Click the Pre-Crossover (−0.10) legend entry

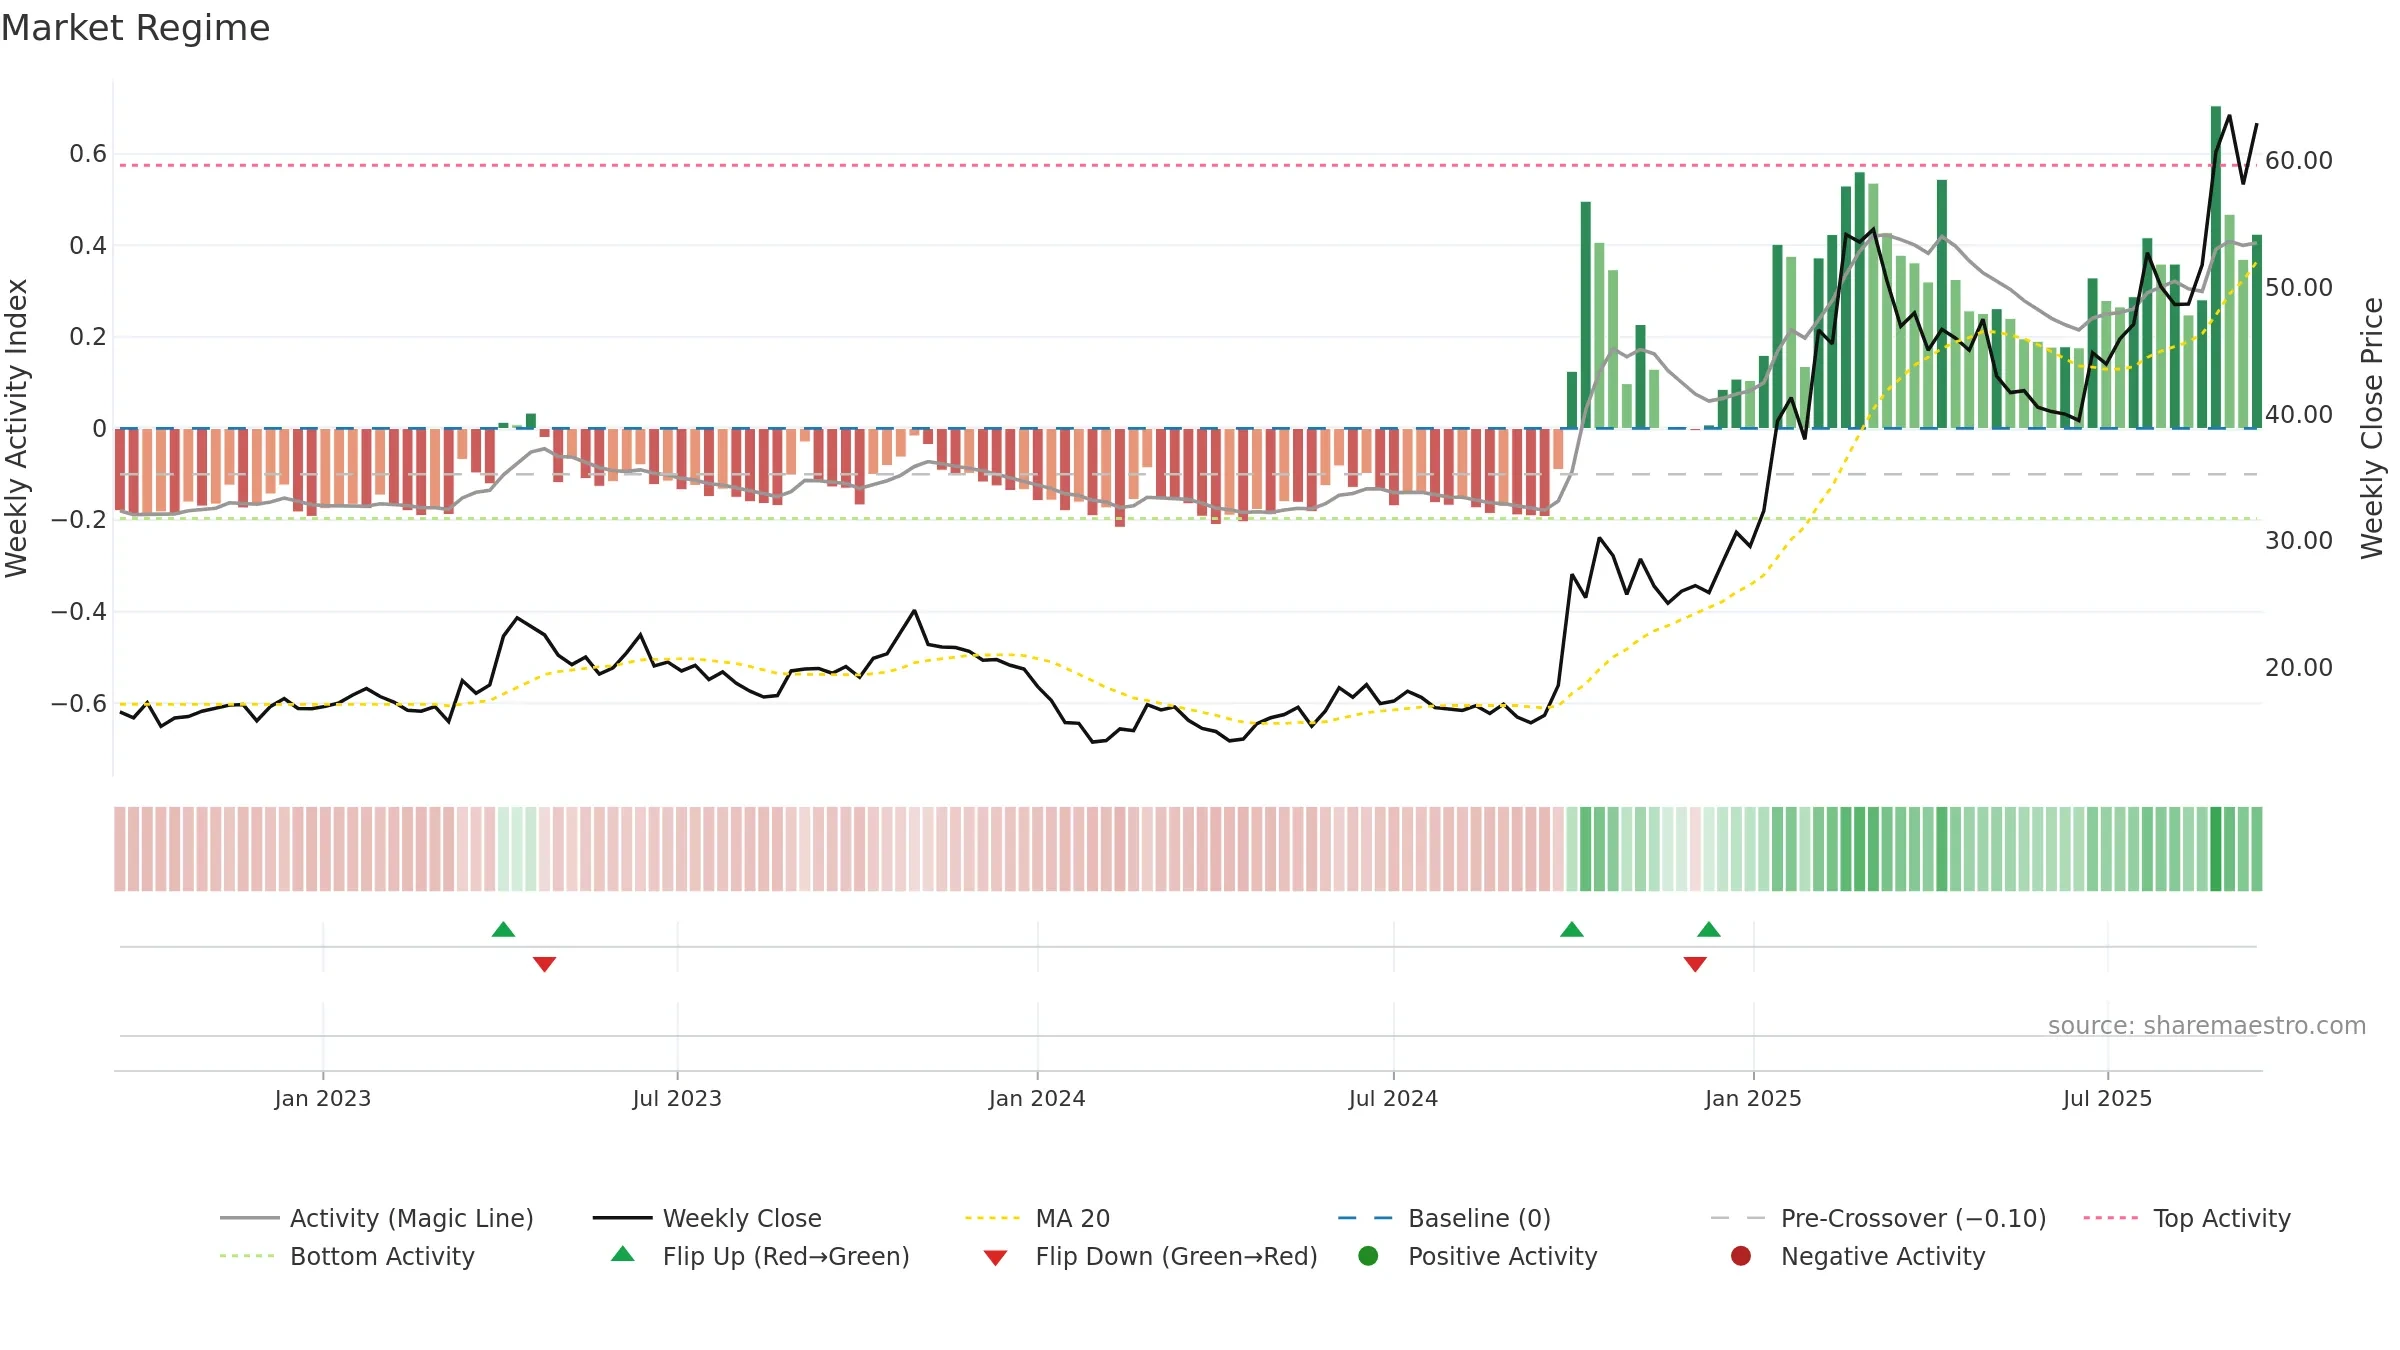tap(1878, 1218)
